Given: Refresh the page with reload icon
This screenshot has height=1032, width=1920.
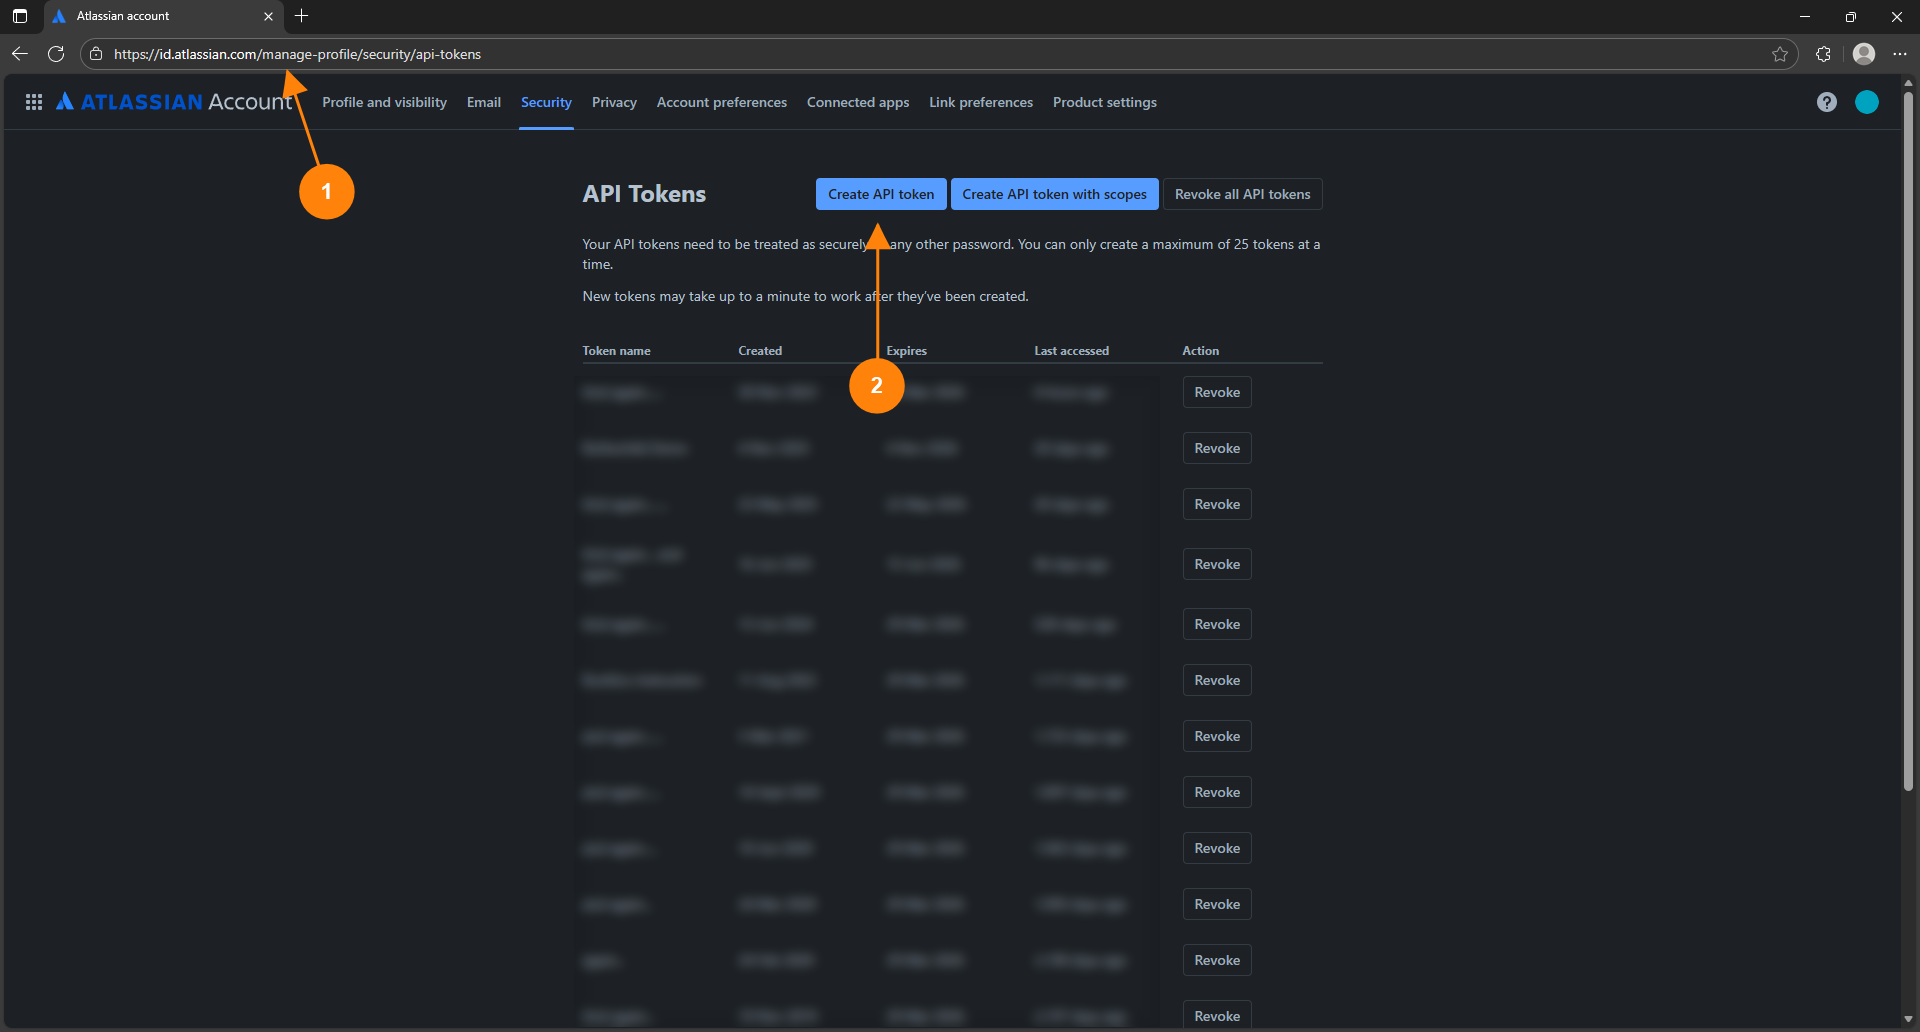Looking at the screenshot, I should [56, 54].
